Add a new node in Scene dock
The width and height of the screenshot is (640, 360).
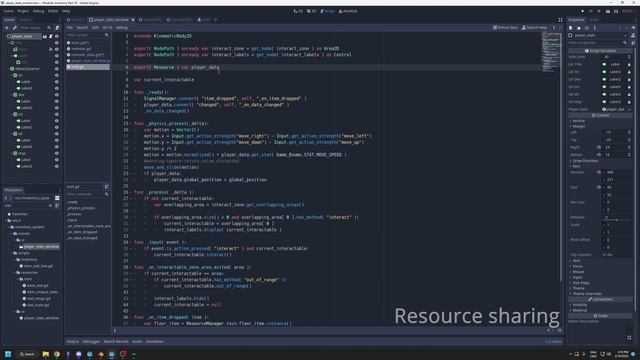point(7,28)
